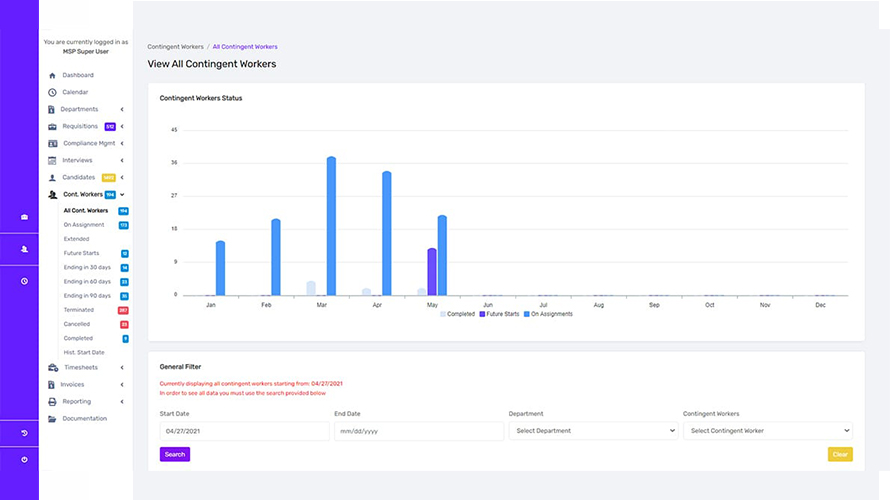Expand the Timesheets submenu chevron

tap(122, 368)
